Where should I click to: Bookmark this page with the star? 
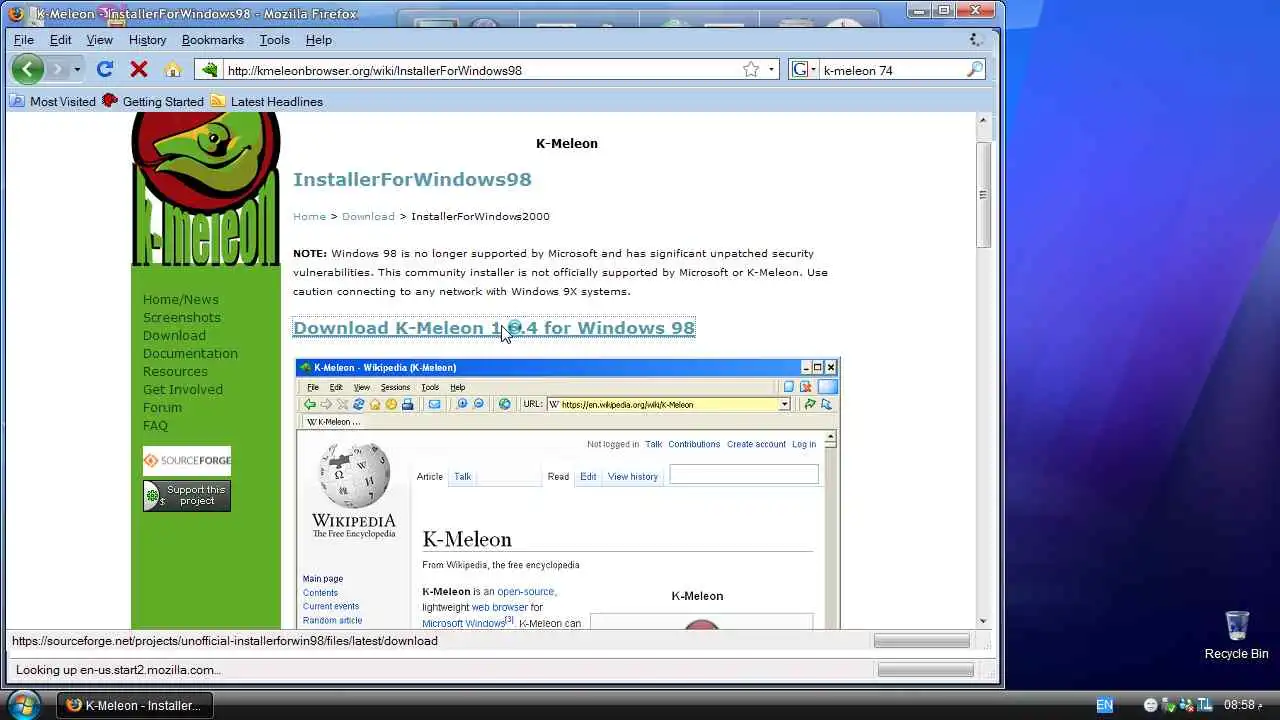(x=751, y=70)
